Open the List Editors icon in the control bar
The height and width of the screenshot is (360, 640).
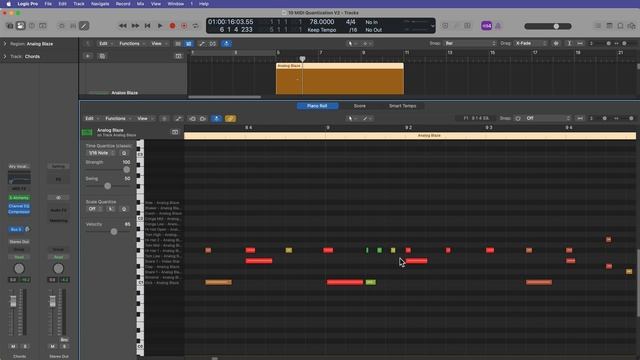click(598, 26)
